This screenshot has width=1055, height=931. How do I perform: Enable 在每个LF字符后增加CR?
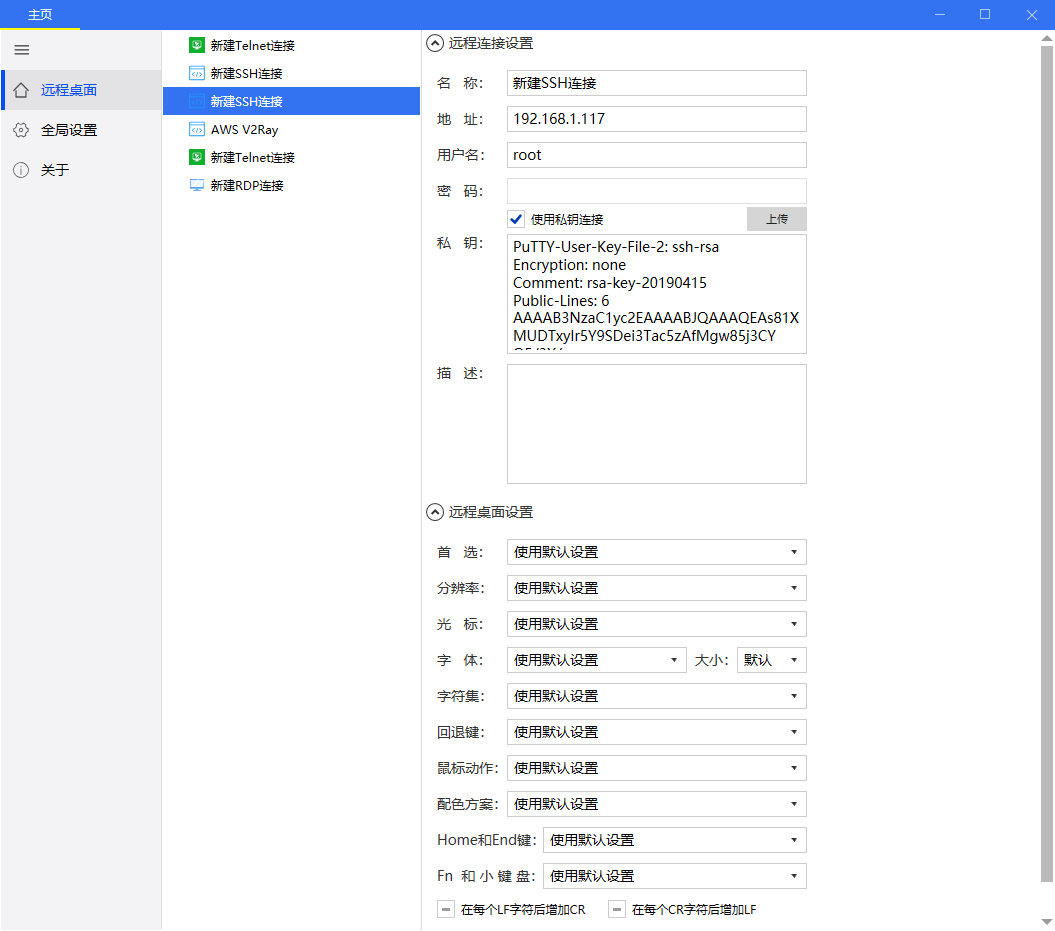pyautogui.click(x=445, y=909)
